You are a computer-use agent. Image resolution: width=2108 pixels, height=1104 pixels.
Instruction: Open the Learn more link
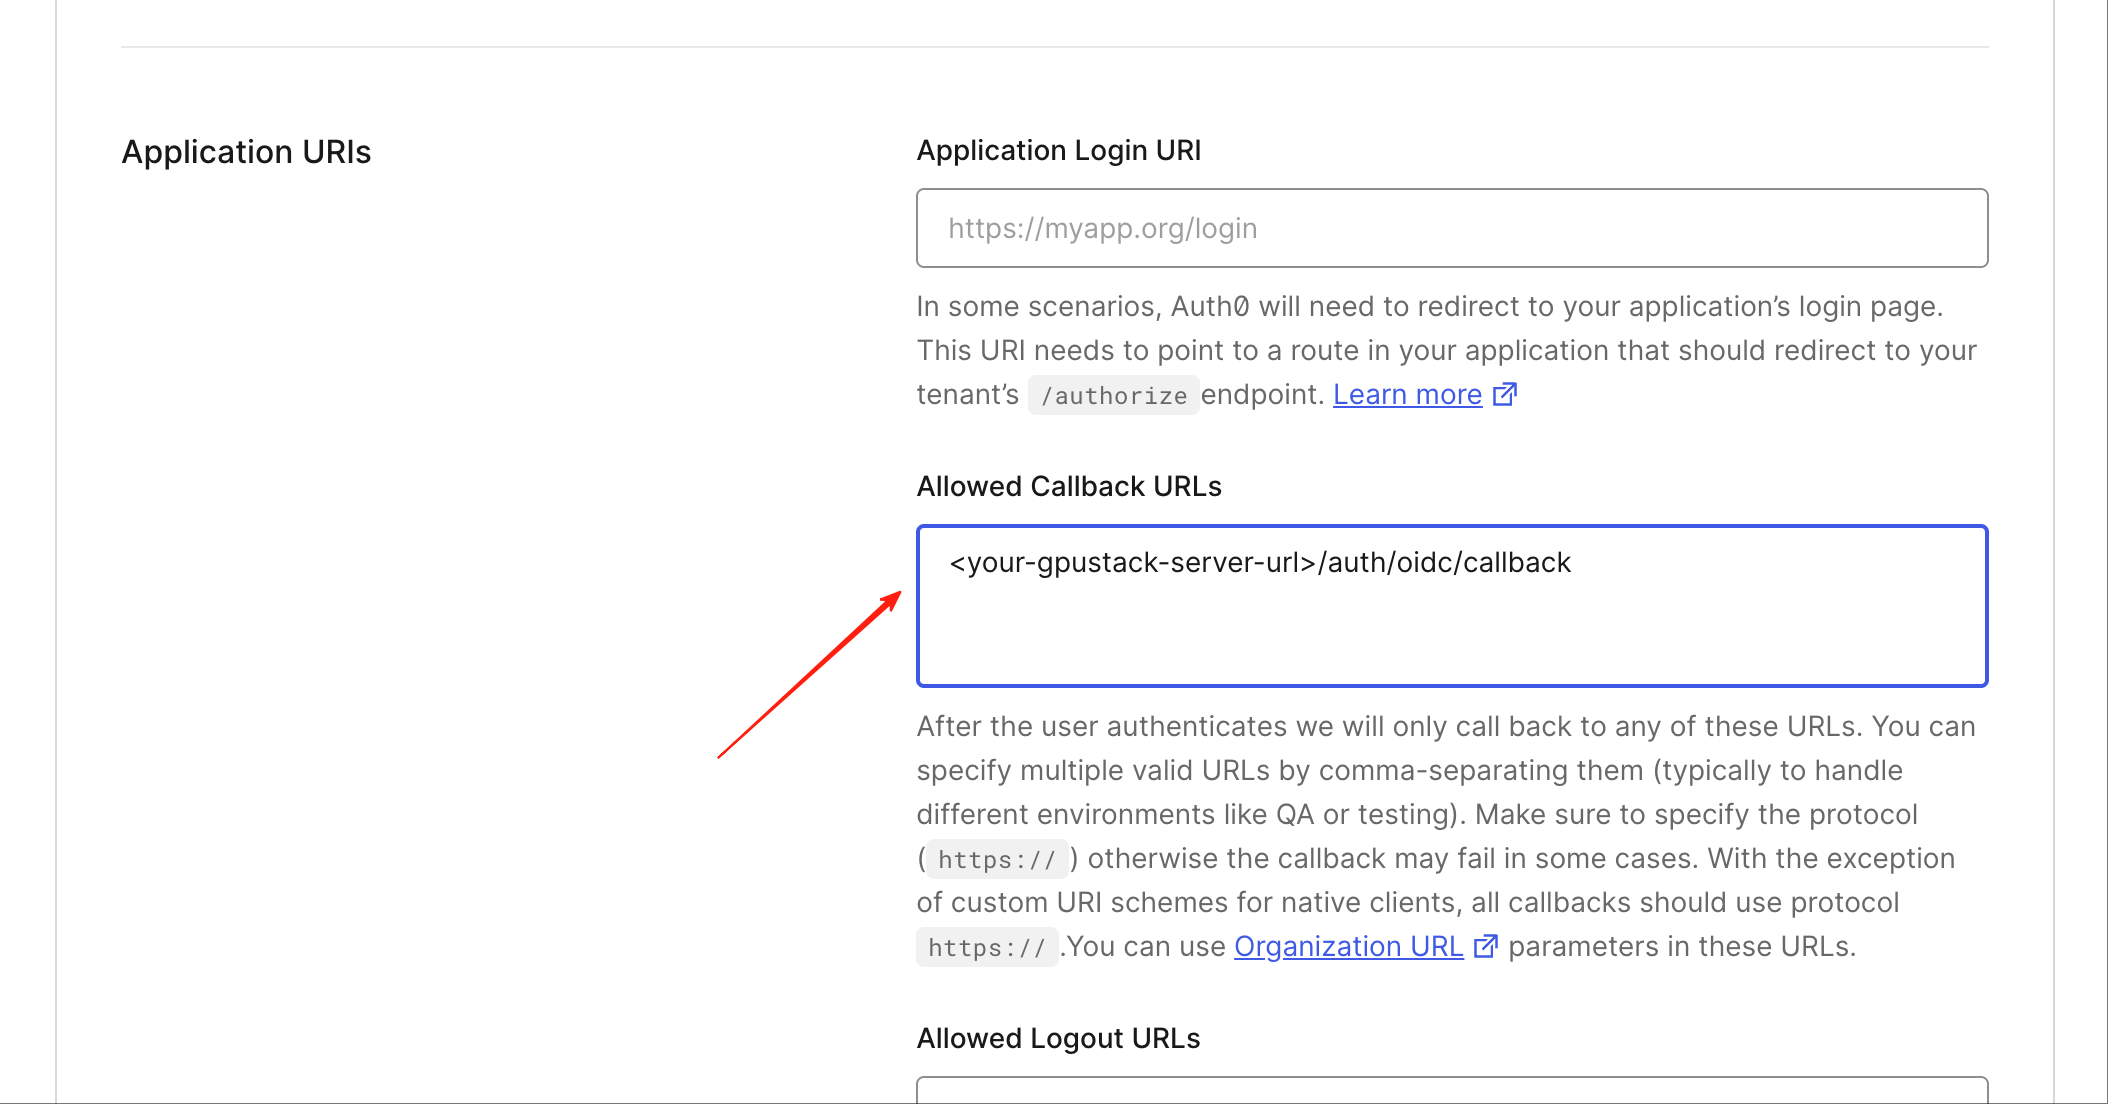(1407, 395)
